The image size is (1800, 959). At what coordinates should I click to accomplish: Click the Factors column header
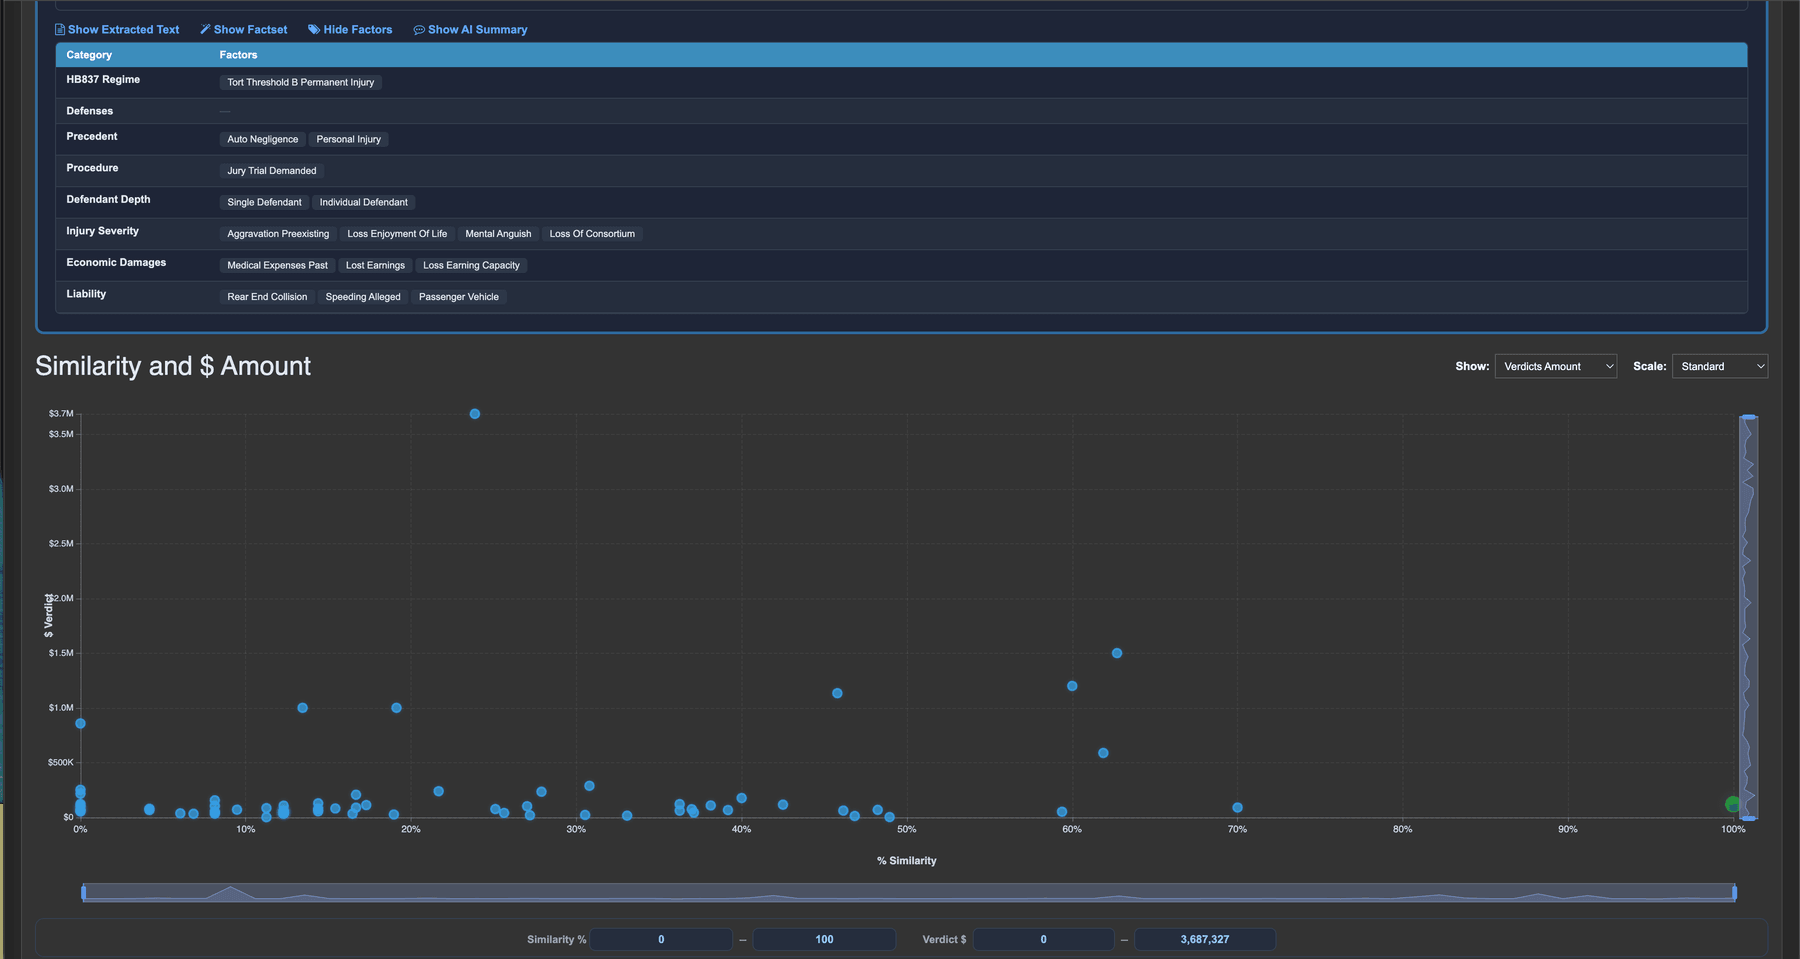(238, 55)
